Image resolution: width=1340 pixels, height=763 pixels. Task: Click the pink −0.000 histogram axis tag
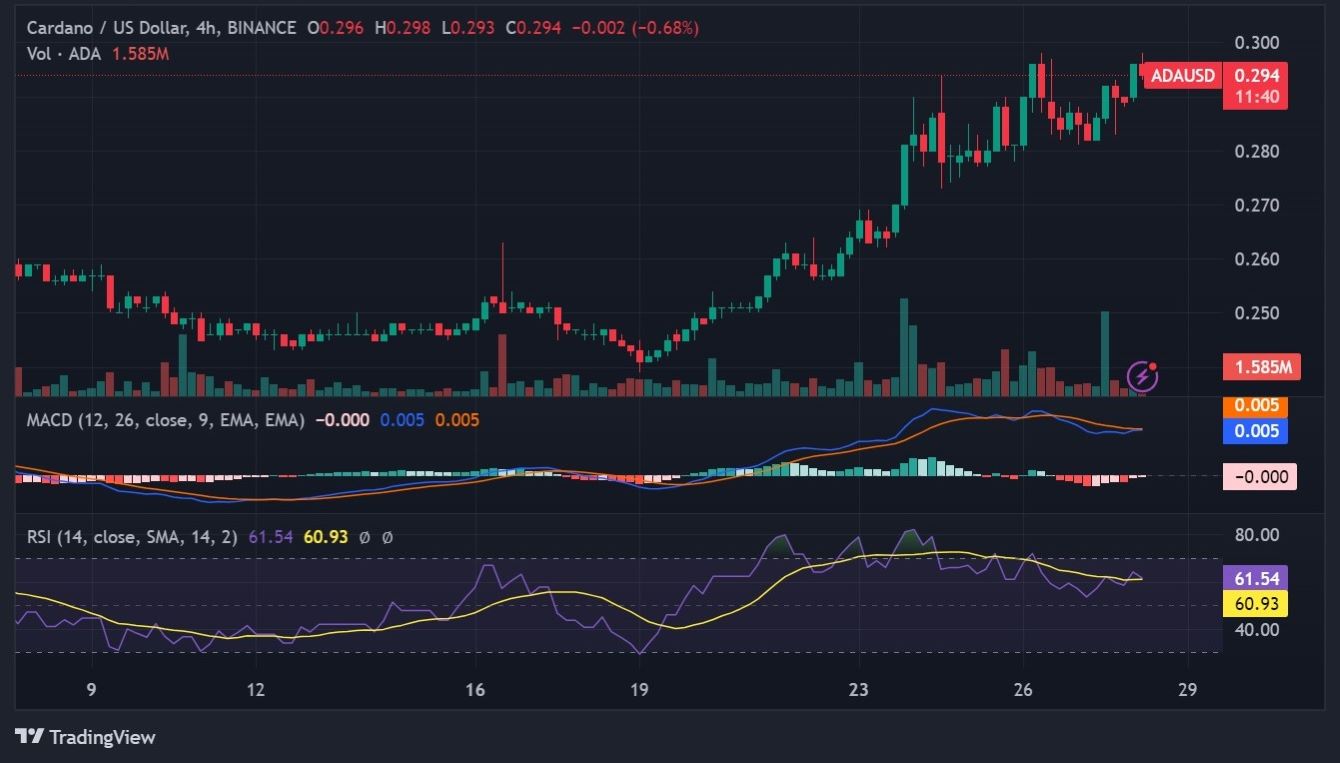tap(1260, 476)
